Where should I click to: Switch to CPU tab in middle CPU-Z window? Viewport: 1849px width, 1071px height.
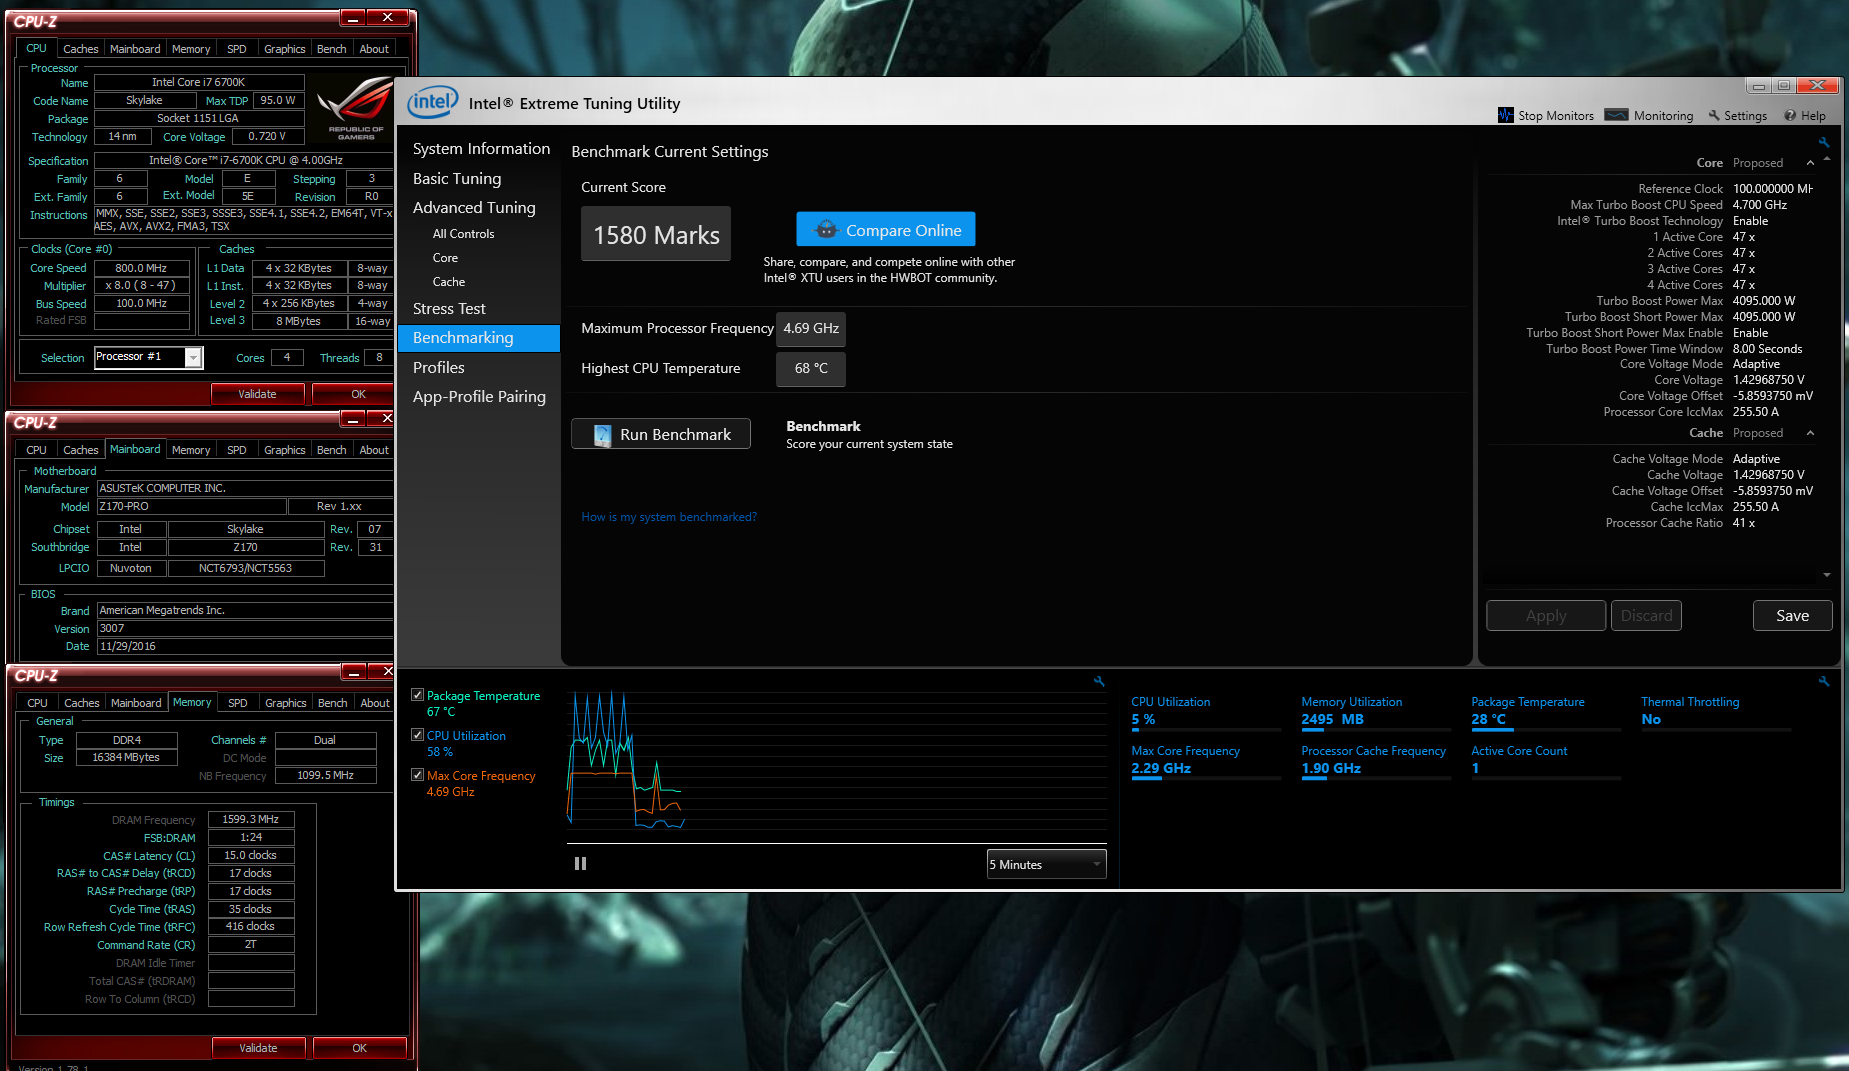[37, 450]
